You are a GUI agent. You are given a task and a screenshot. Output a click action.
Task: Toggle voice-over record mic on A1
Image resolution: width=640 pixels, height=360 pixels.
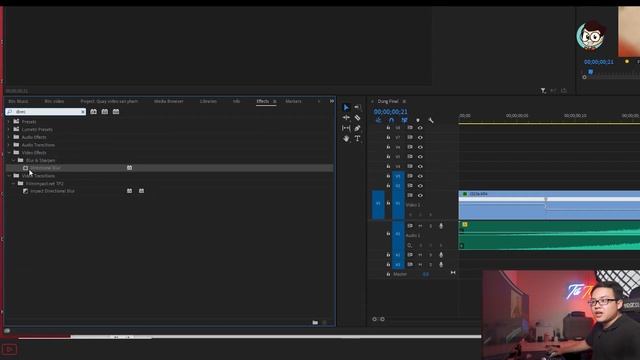[x=441, y=226]
